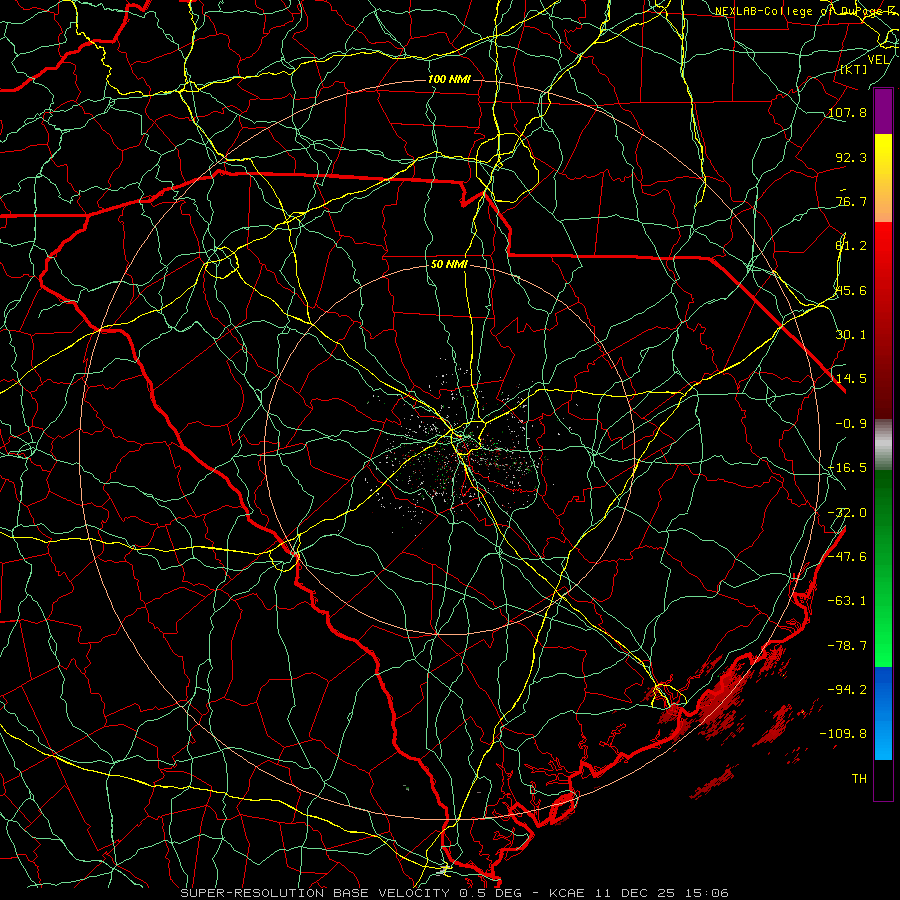Image resolution: width=900 pixels, height=900 pixels.
Task: Click the VEL label above color scale
Action: pyautogui.click(x=878, y=60)
